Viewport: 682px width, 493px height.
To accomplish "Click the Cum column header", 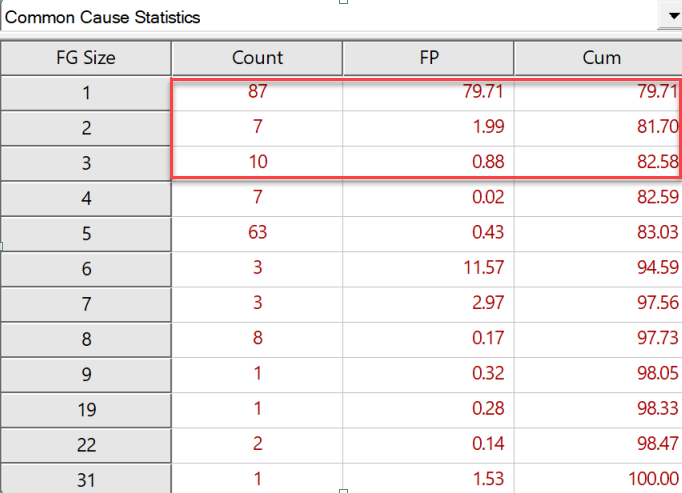I will (598, 58).
